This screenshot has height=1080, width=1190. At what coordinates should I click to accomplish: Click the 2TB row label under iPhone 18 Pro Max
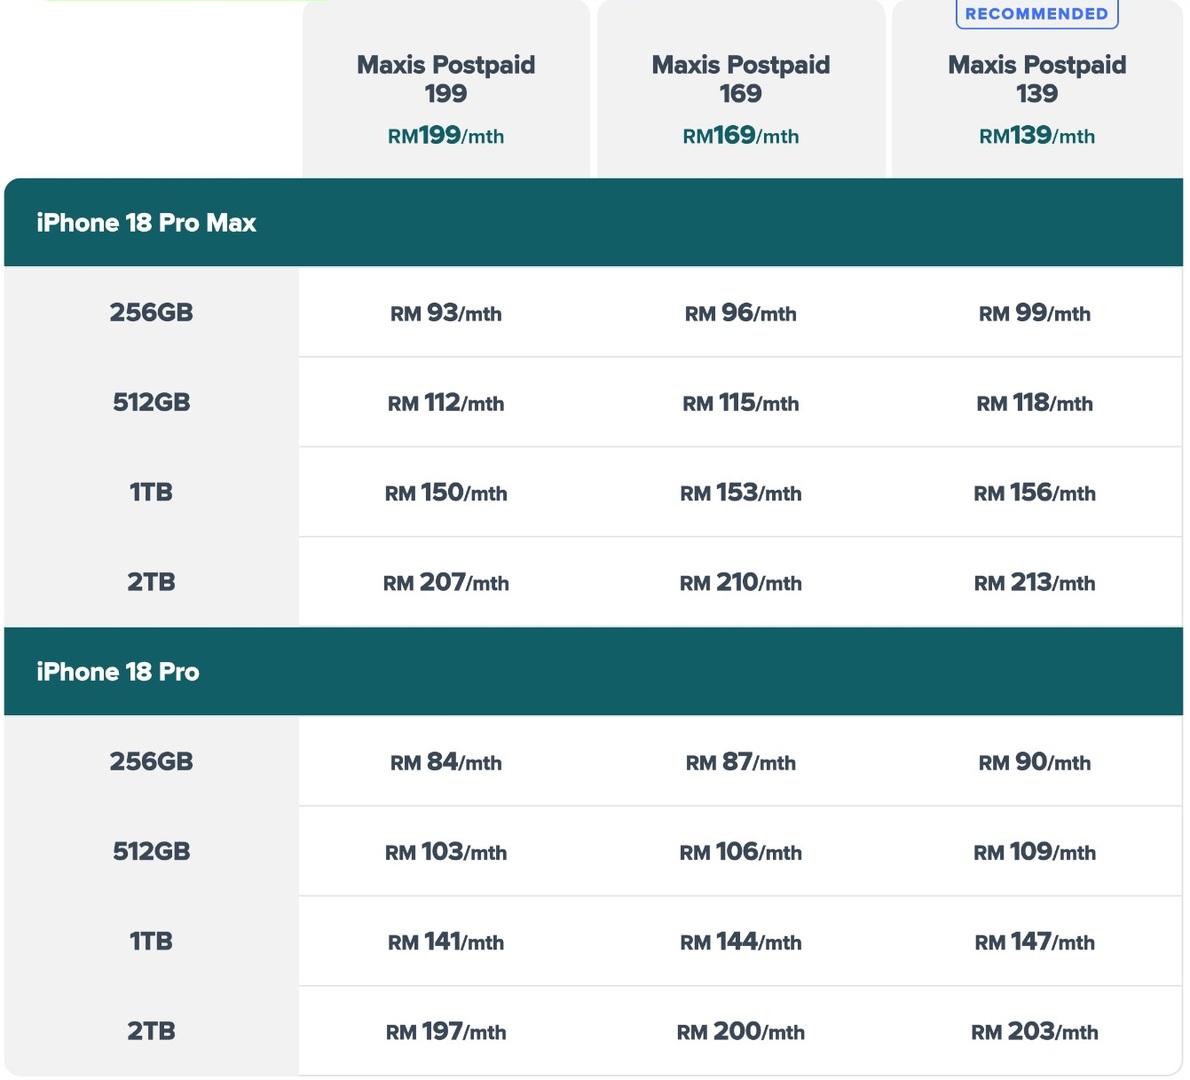(x=151, y=582)
